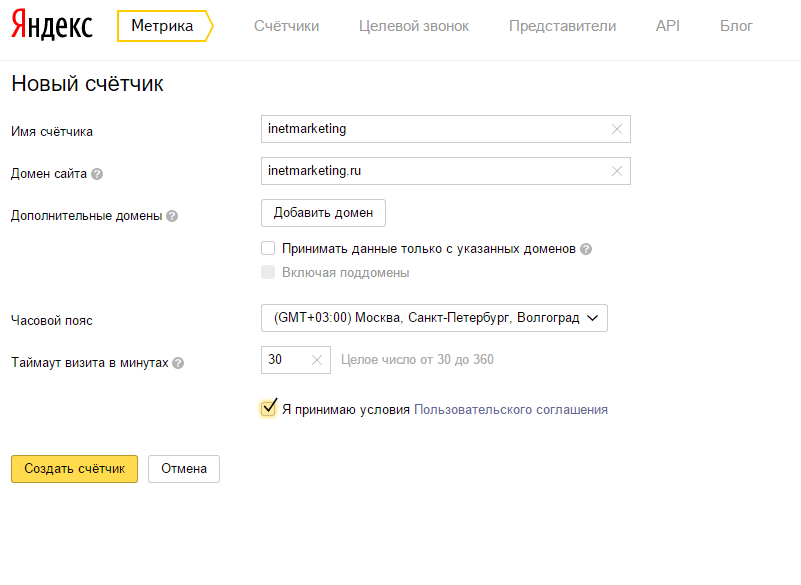The image size is (801, 585).
Task: Enable Принимать данные только с указанных доменов
Action: (x=268, y=248)
